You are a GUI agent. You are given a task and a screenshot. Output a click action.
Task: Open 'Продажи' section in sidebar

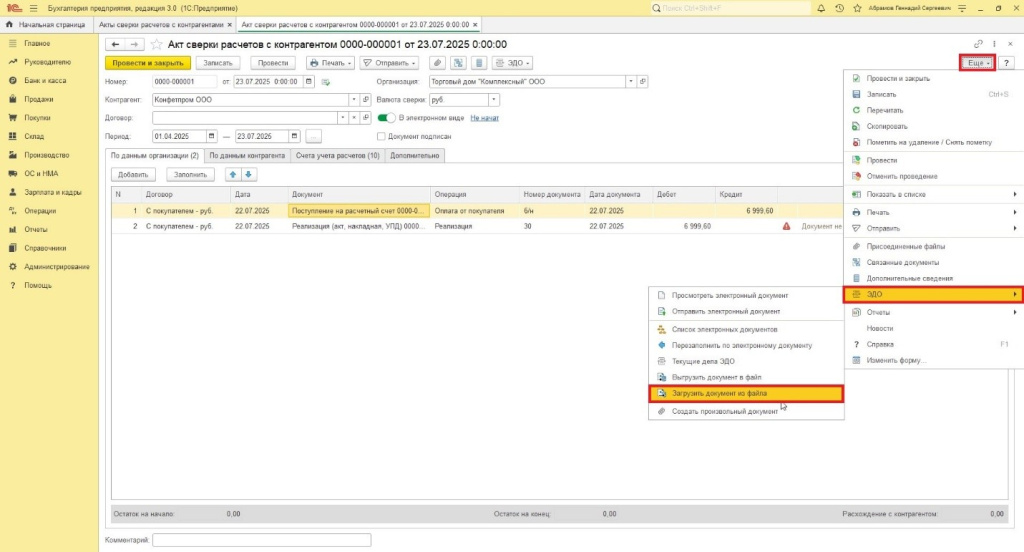pos(38,99)
